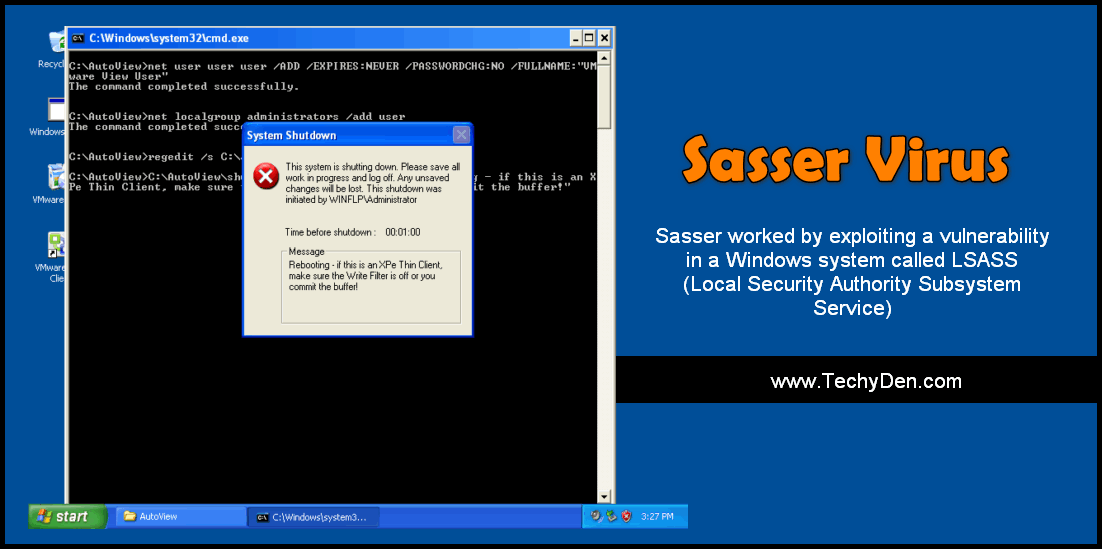
Task: Click the cmd scrollbar down arrow
Action: tap(604, 495)
